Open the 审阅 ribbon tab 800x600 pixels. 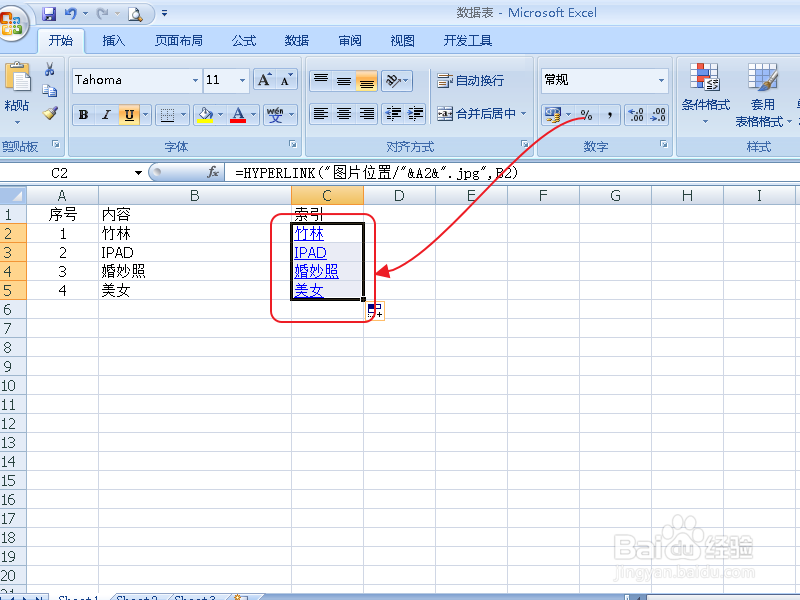pyautogui.click(x=350, y=40)
